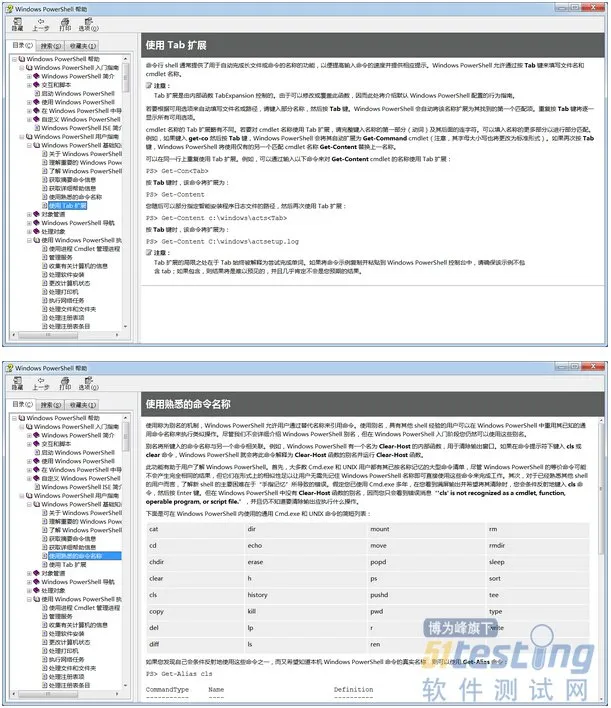Open 获取详细帮助信息 topic in Tab 扩展 window
Viewport: 611px width, 708px height.
(x=72, y=189)
